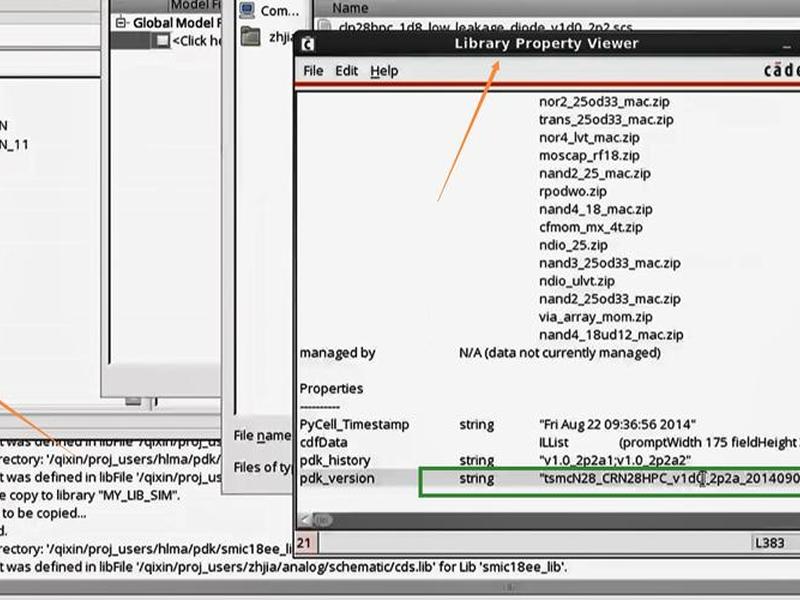Click the Name column header in file dialog

(350, 8)
